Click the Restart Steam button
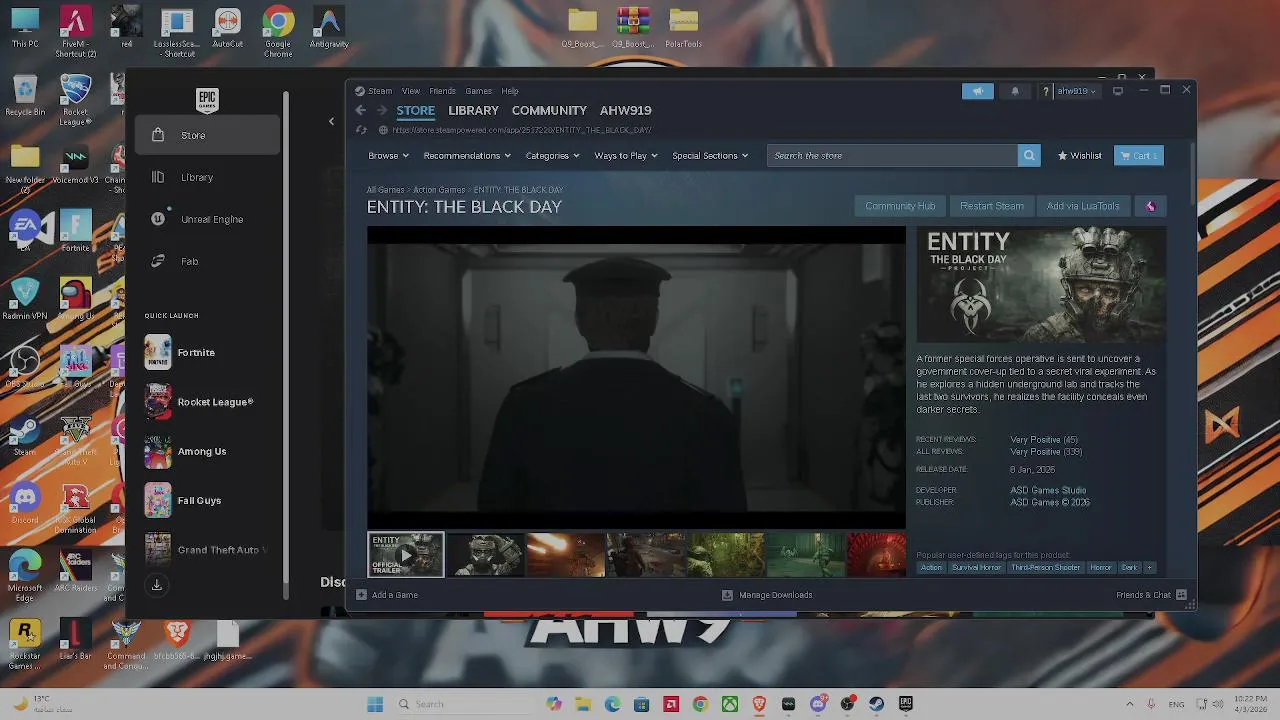1280x720 pixels. 991,206
